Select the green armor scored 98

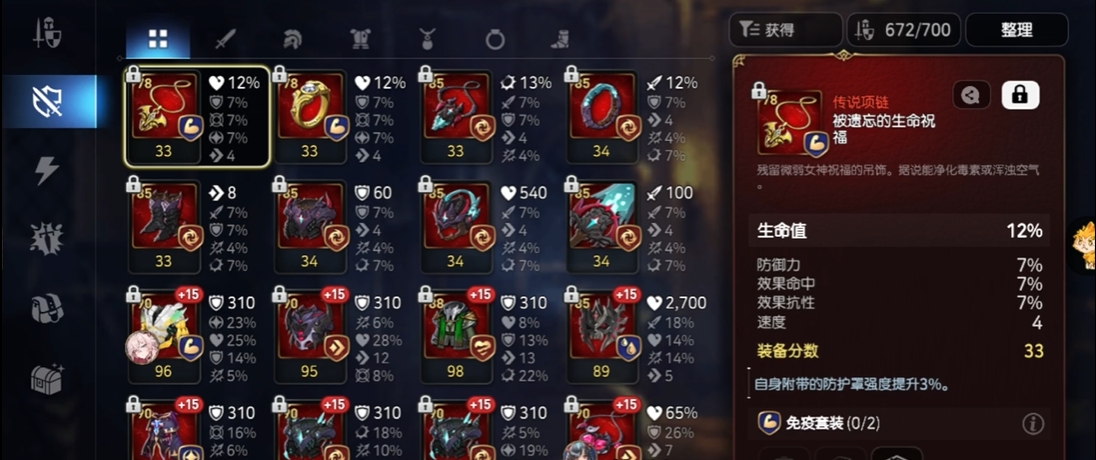[455, 336]
